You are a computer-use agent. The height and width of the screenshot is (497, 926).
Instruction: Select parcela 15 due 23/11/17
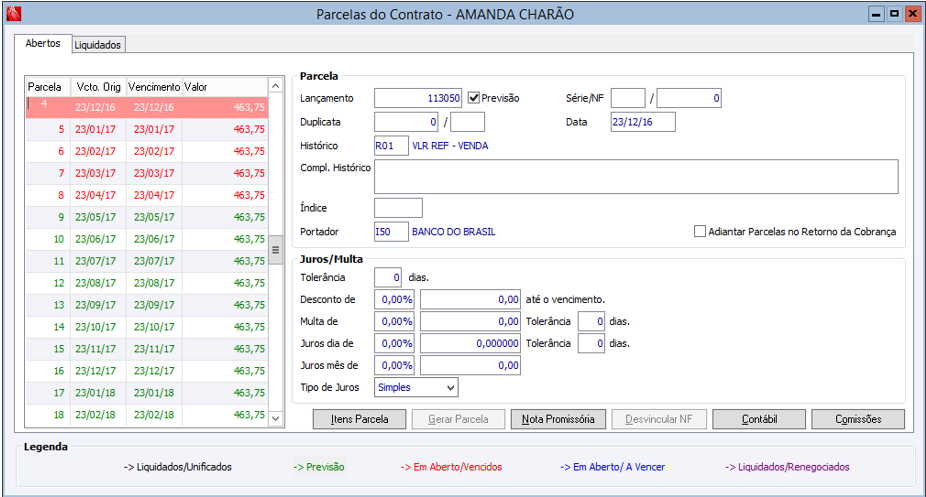pyautogui.click(x=147, y=349)
